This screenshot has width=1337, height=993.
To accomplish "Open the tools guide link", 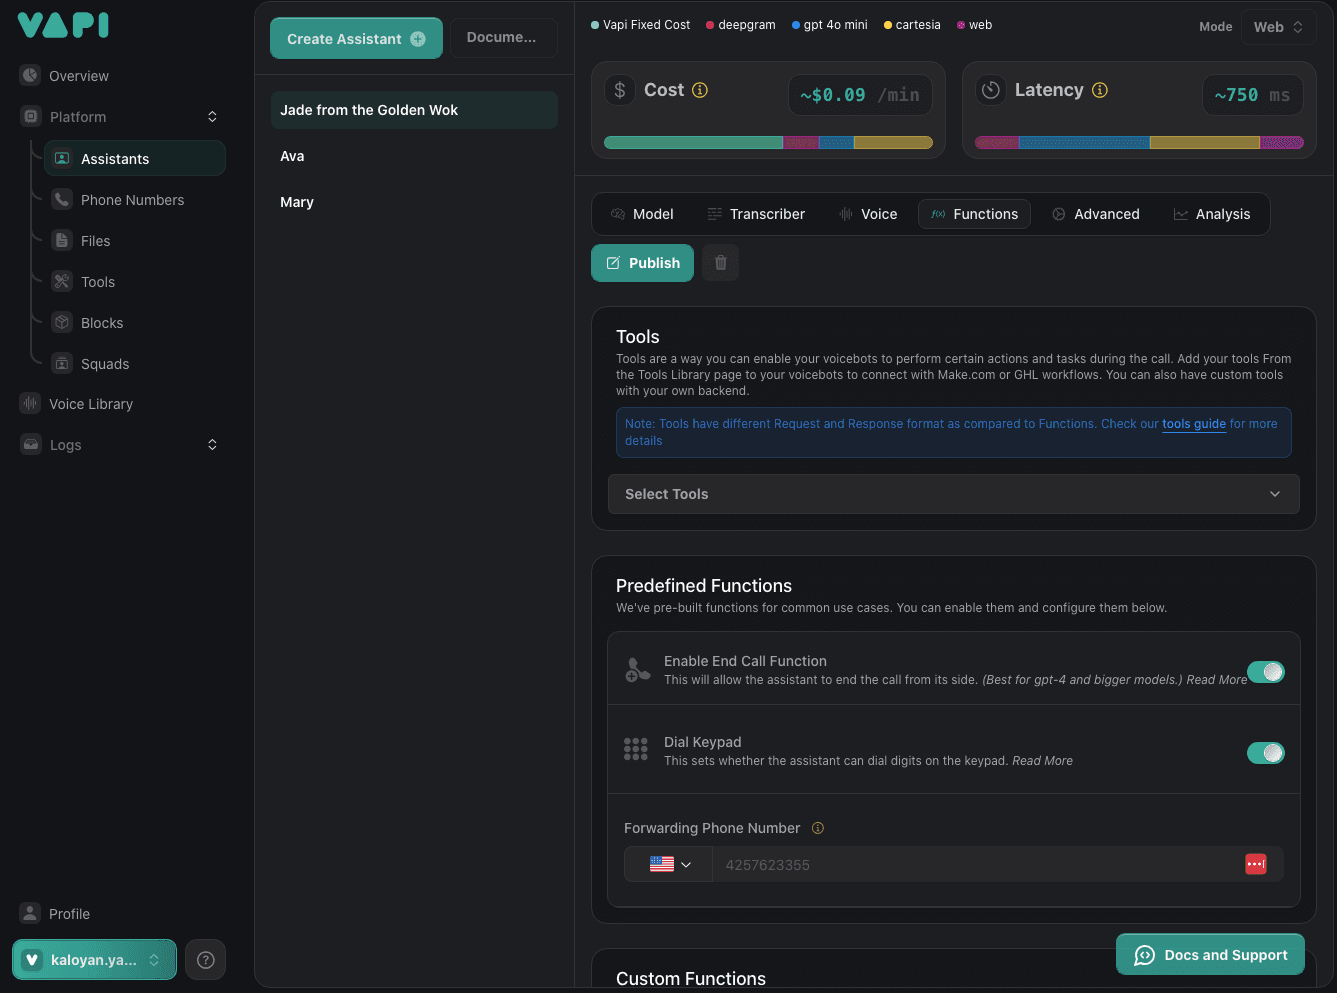I will coord(1193,424).
